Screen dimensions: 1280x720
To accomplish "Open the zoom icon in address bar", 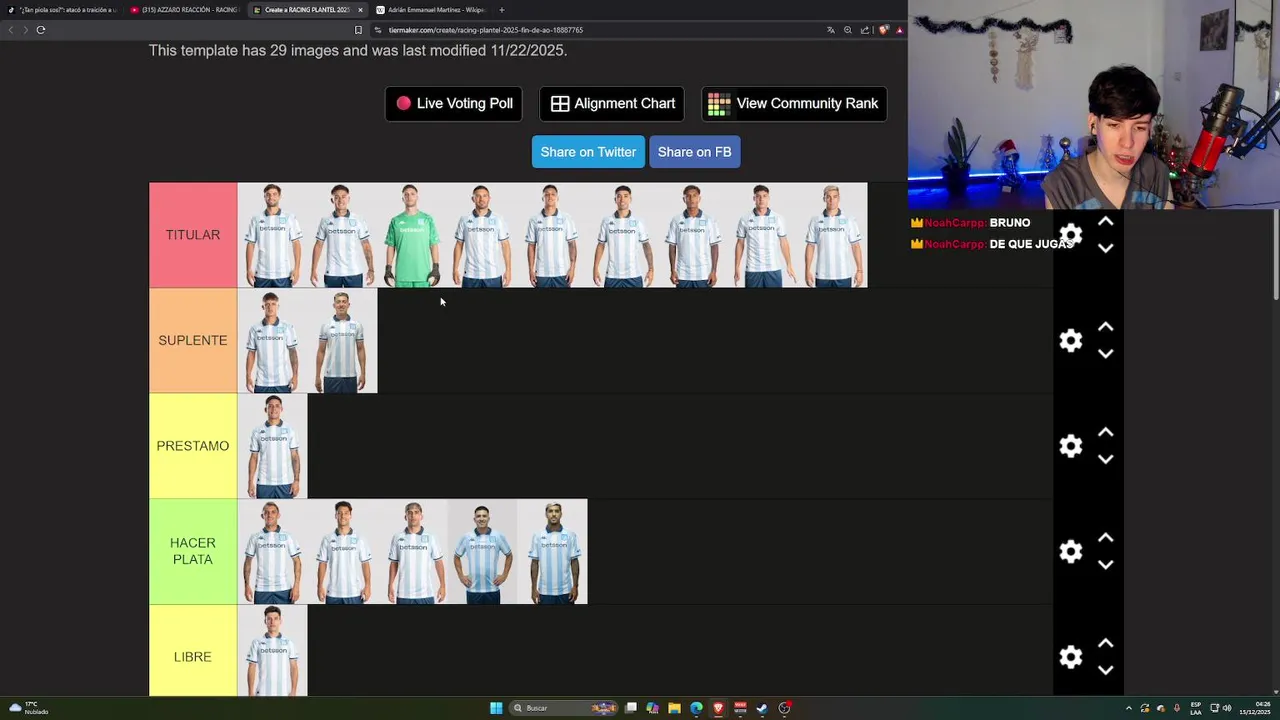I will point(848,30).
